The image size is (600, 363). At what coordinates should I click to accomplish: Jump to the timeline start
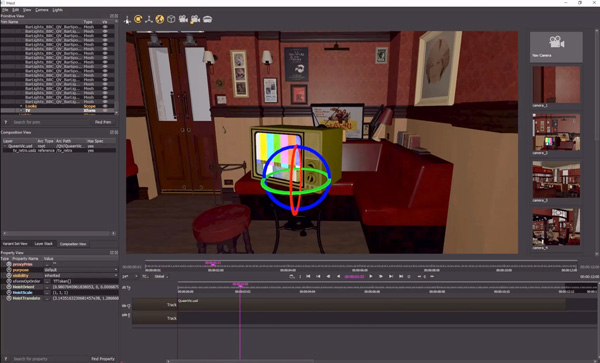point(308,276)
